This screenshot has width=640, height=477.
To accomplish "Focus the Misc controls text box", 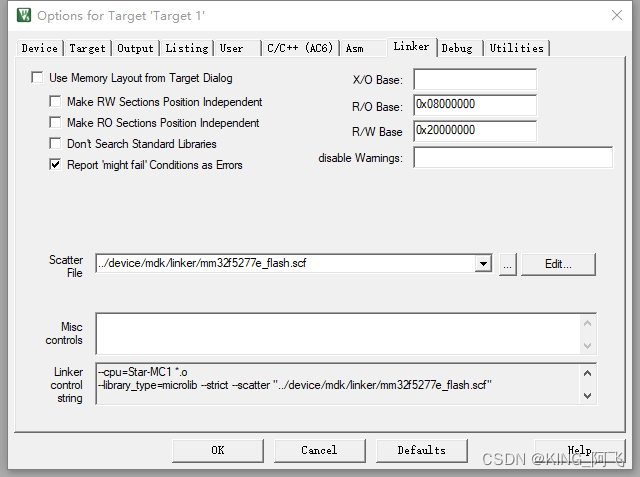I will (338, 334).
